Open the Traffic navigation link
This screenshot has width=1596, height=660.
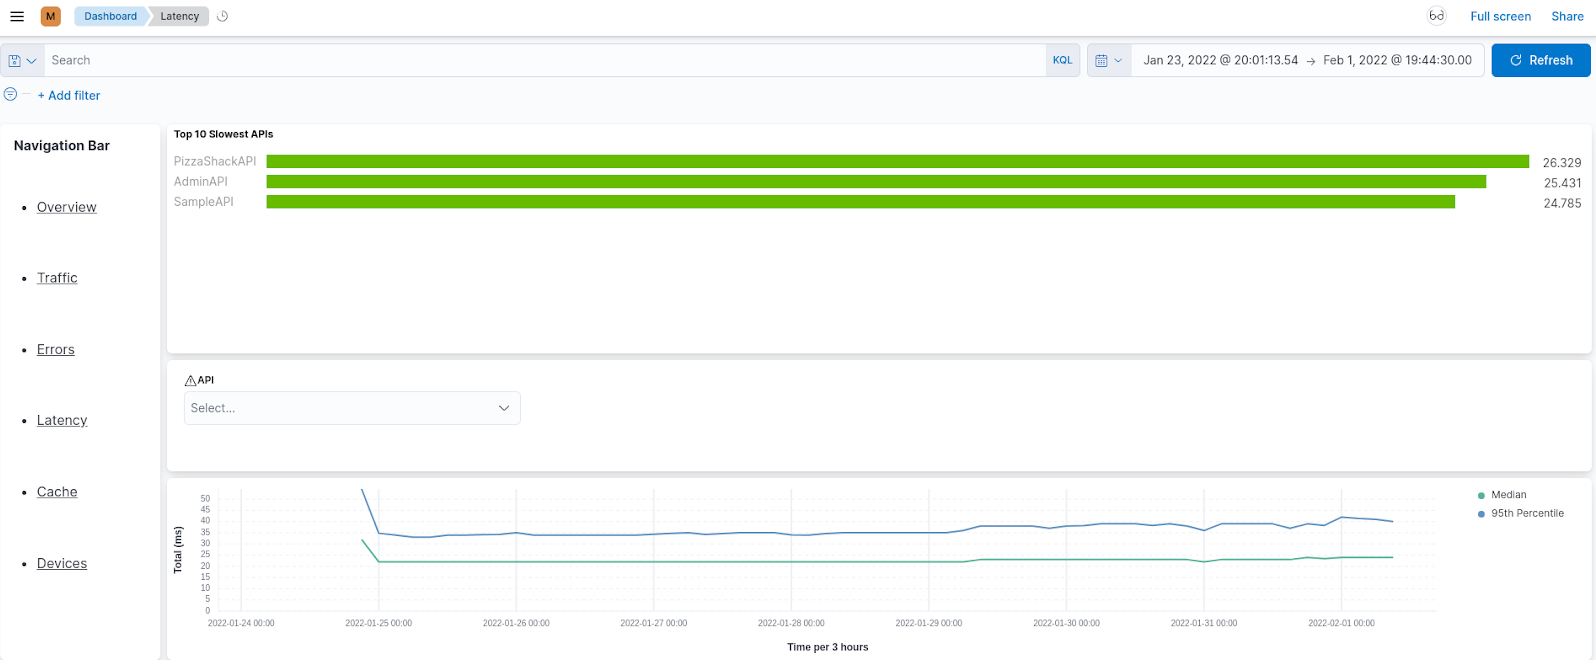tap(57, 278)
